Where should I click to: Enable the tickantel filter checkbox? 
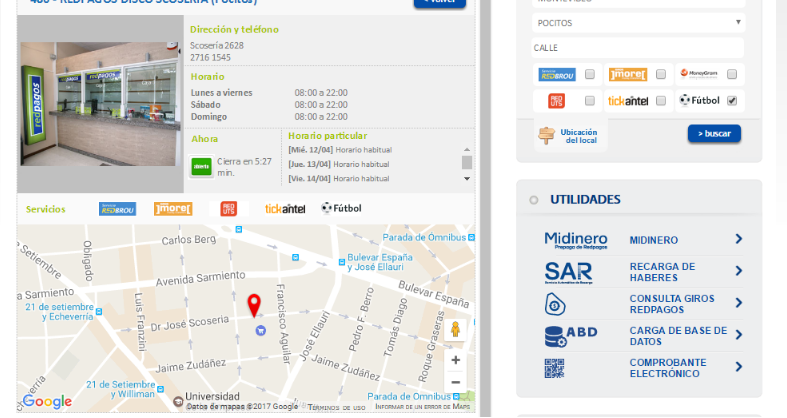point(661,100)
